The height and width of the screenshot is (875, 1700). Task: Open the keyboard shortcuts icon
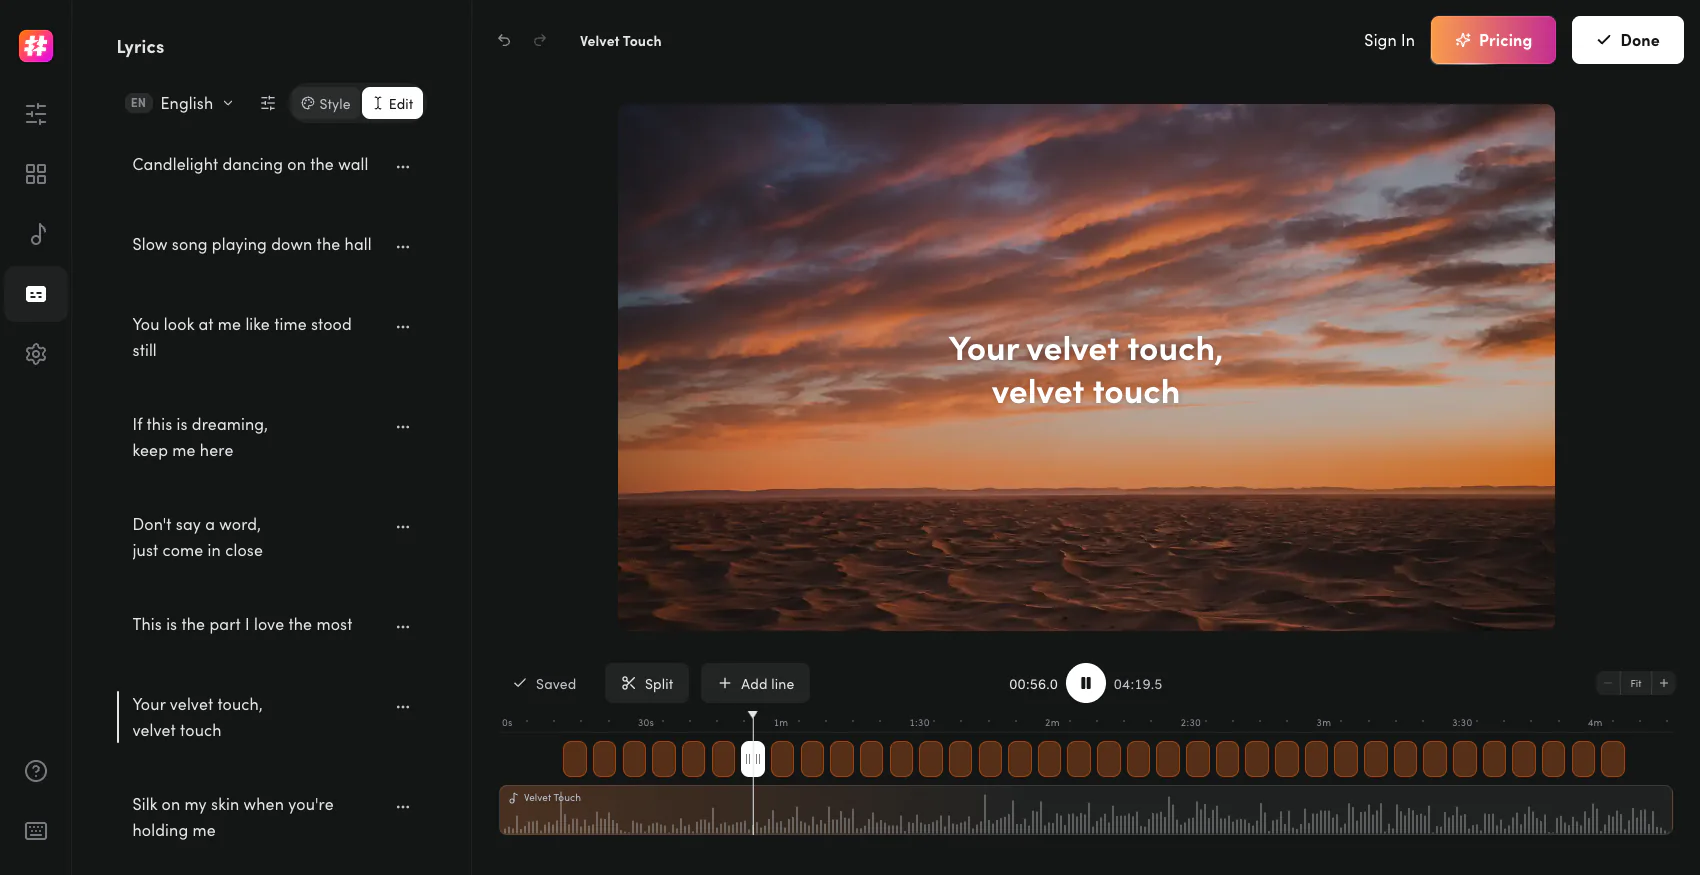tap(36, 831)
